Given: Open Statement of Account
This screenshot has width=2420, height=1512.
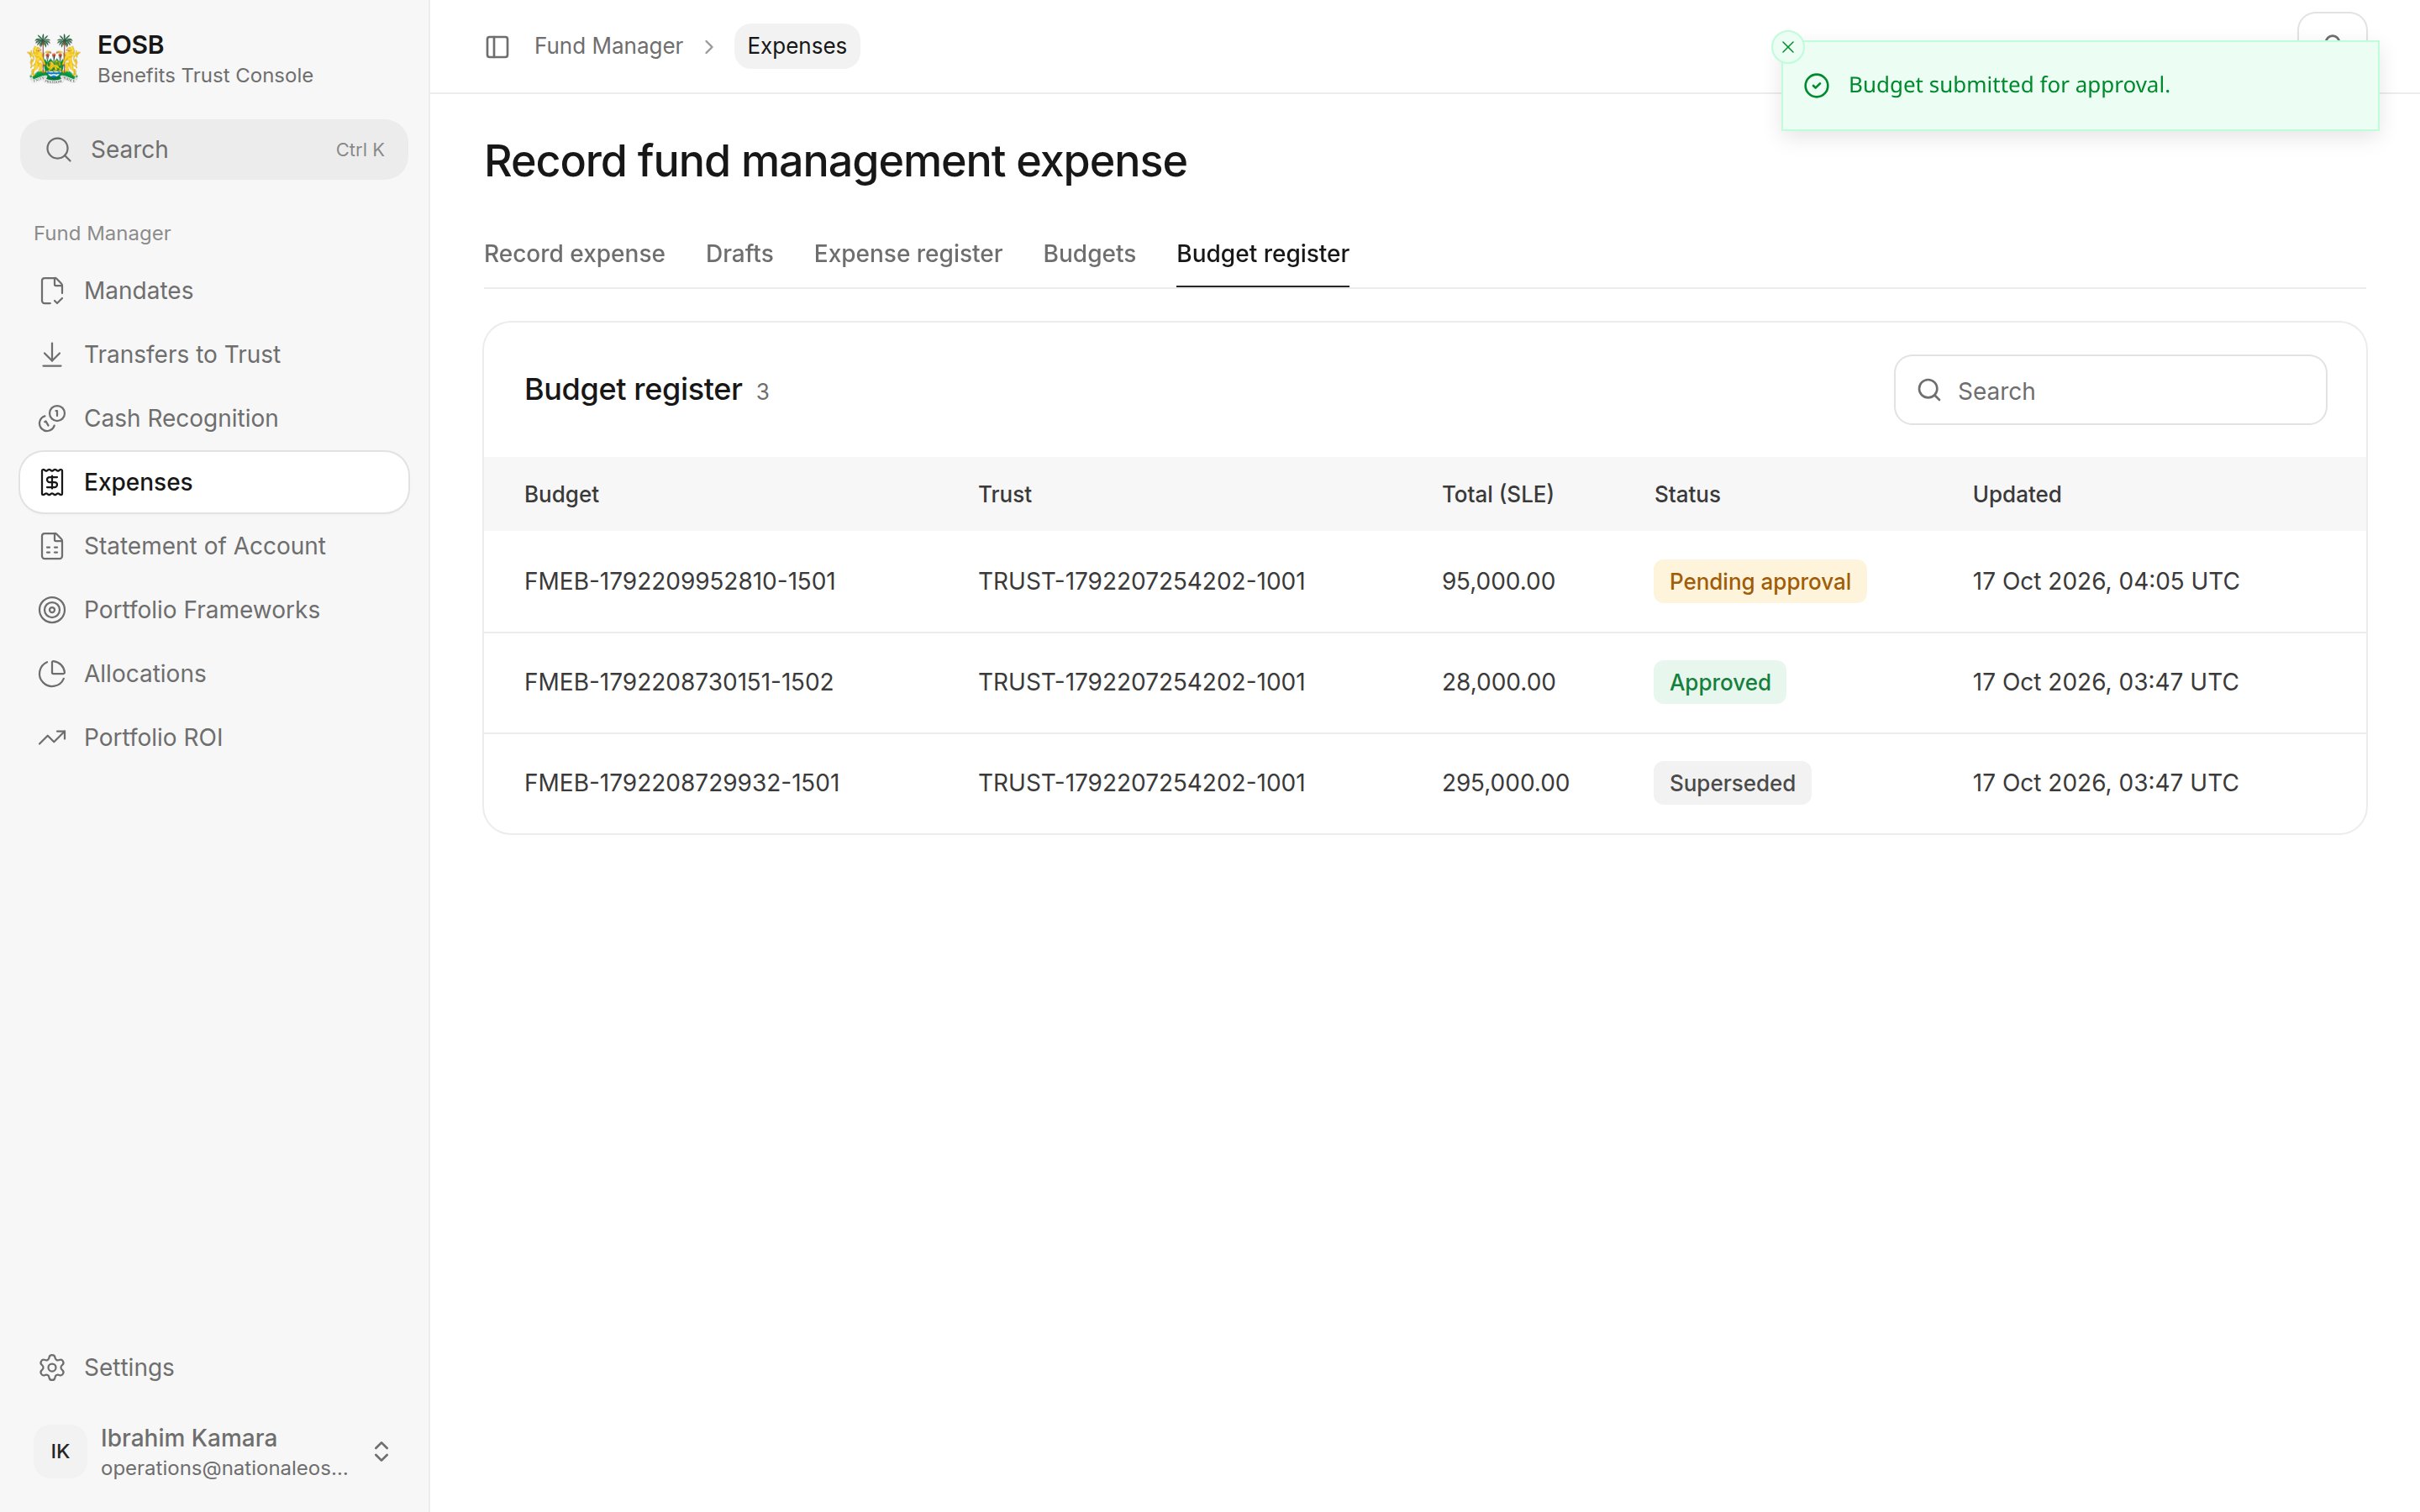Looking at the screenshot, I should click(x=214, y=547).
